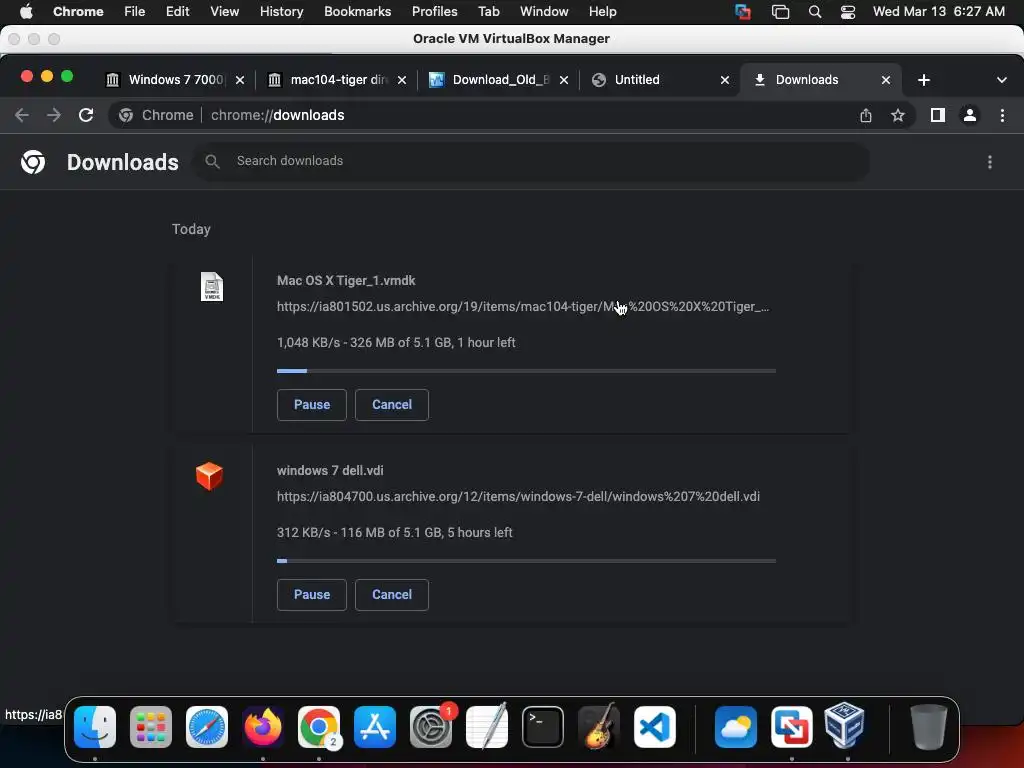Pause the Mac OS X Tiger download
This screenshot has height=768, width=1024.
(312, 405)
